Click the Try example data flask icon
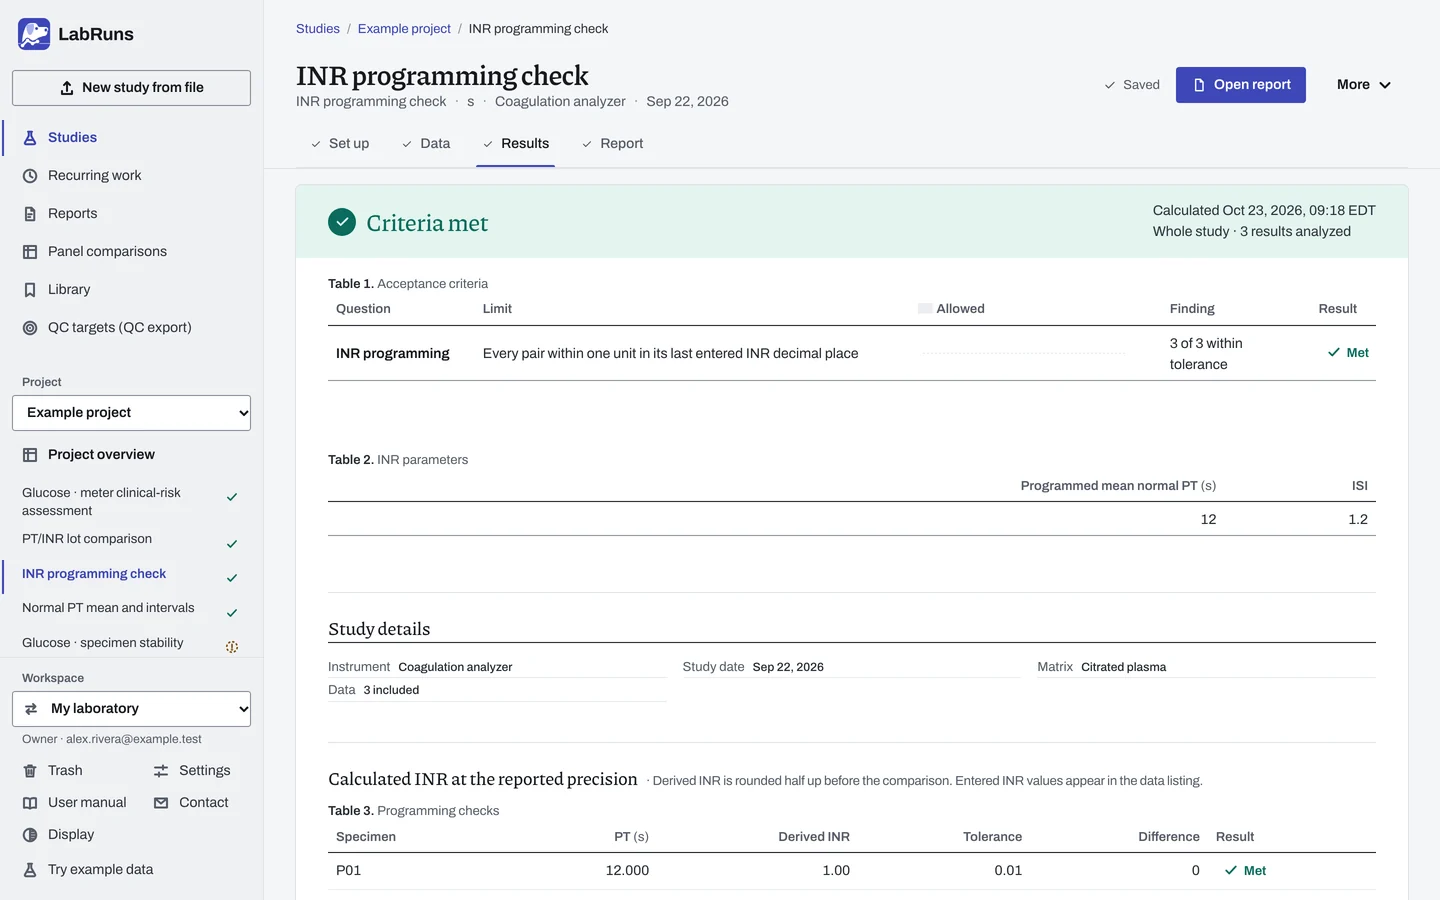Viewport: 1440px width, 900px height. tap(30, 870)
